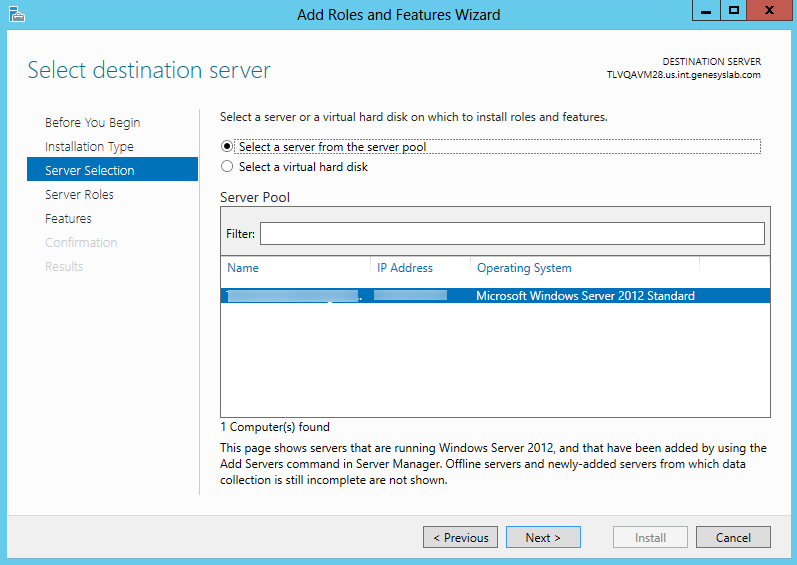
Task: Maximize the wizard window
Action: pos(734,11)
